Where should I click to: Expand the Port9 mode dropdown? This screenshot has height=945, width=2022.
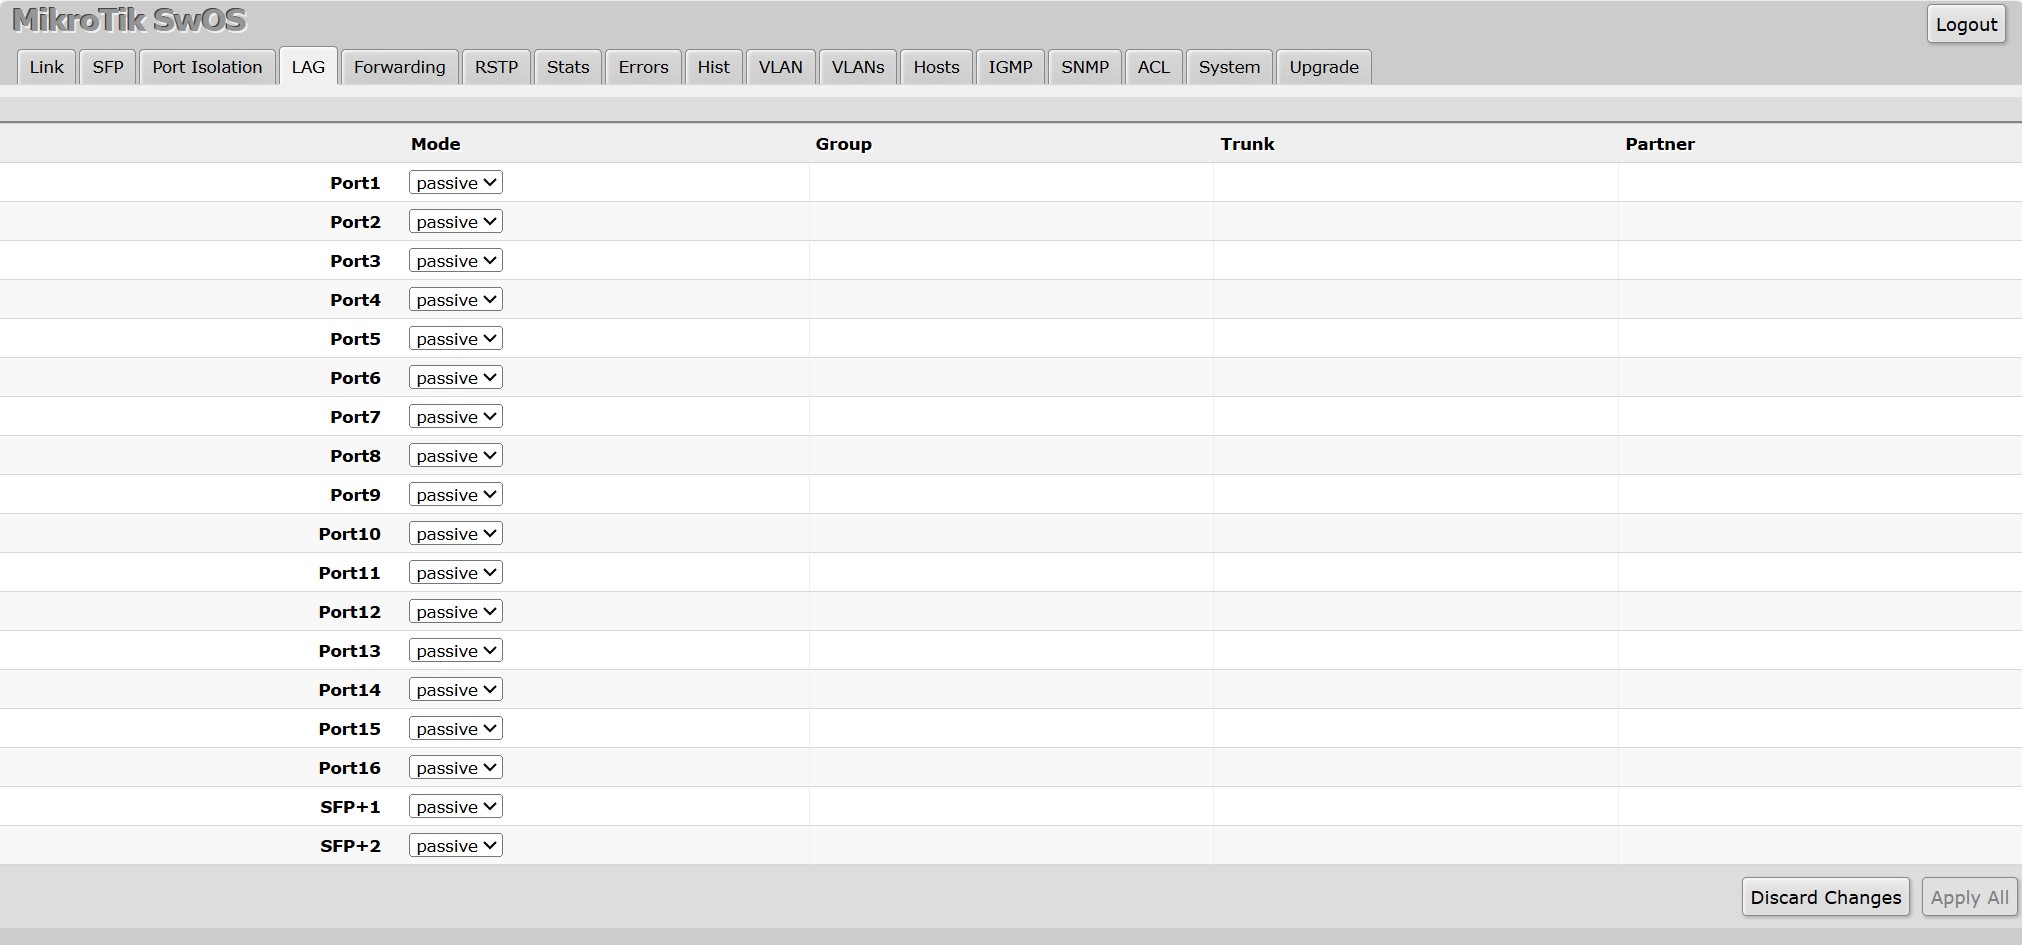coord(456,495)
